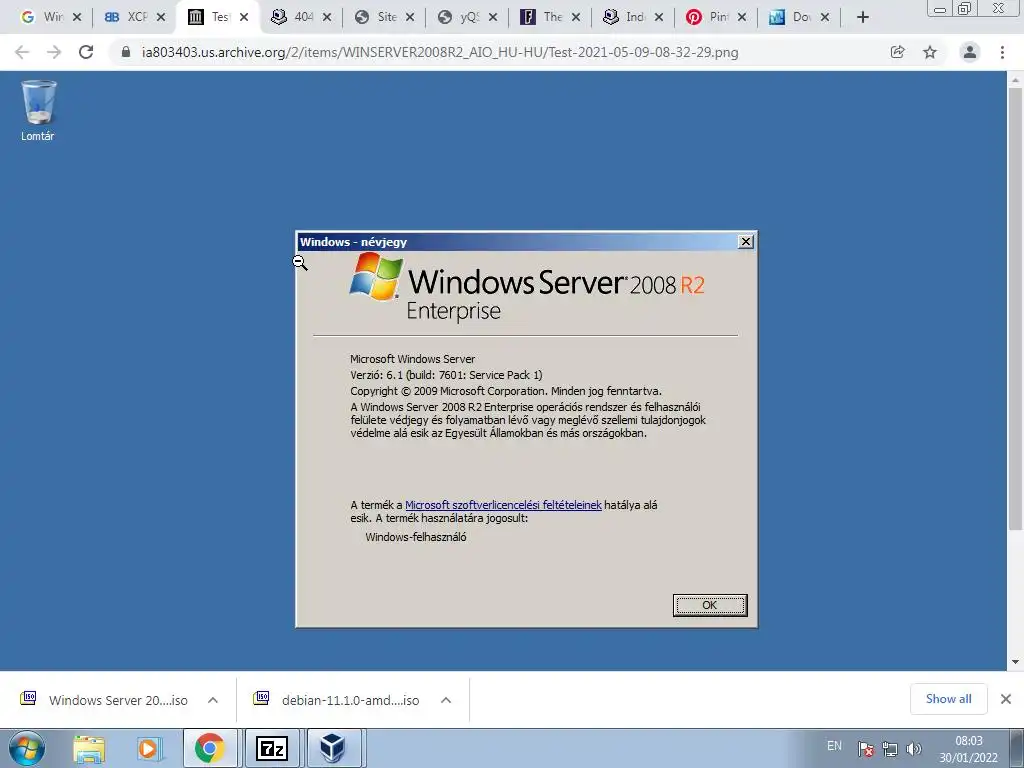Open the VirtualBox taskbar icon
Viewport: 1024px width, 768px height.
pos(332,748)
